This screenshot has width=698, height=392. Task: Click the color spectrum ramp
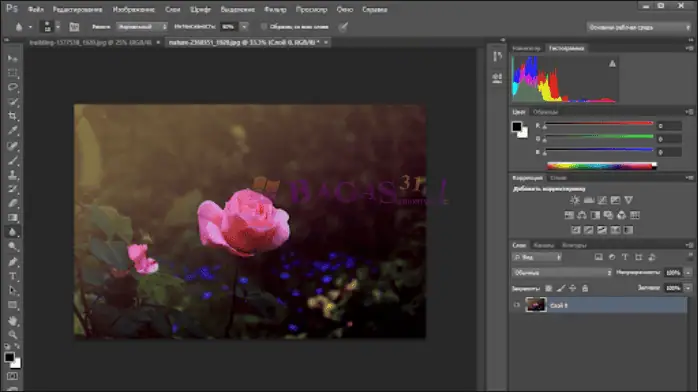[602, 166]
